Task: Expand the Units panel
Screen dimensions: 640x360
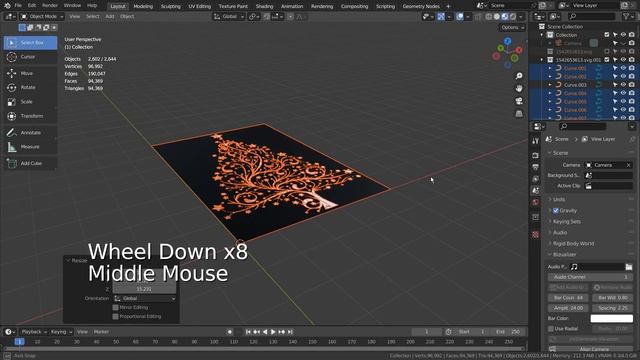Action: [558, 200]
